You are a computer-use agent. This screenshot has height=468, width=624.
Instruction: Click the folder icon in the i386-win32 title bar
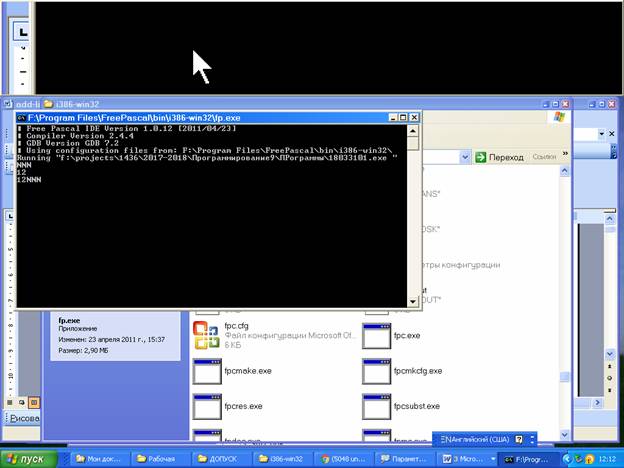pyautogui.click(x=48, y=104)
